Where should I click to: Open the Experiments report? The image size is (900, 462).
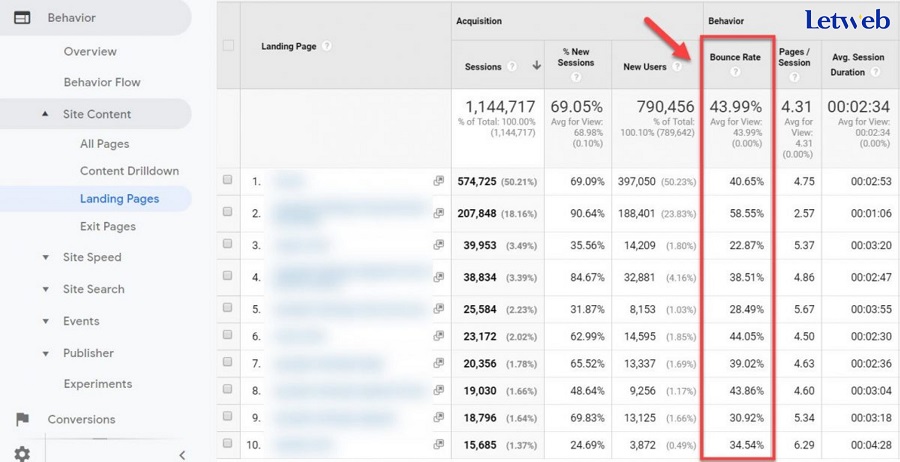point(98,384)
